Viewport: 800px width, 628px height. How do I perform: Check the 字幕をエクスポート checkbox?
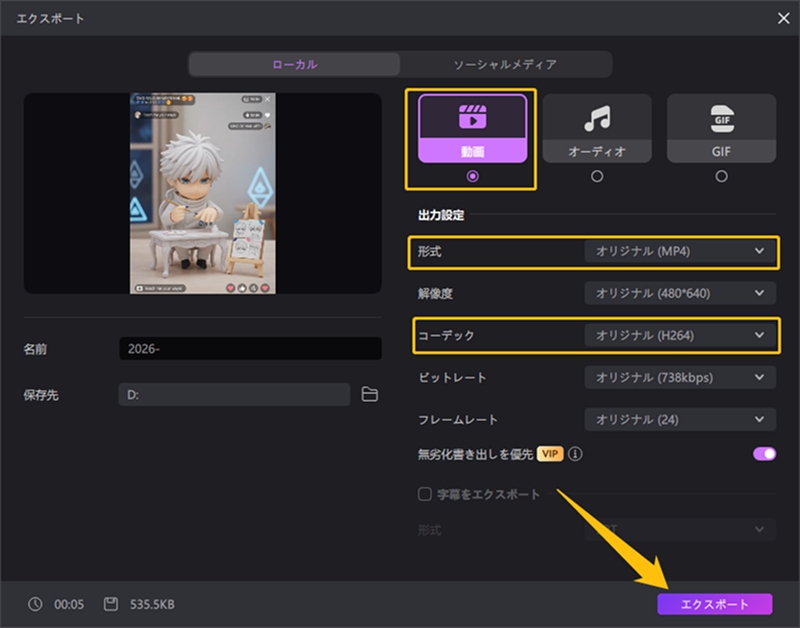(424, 494)
